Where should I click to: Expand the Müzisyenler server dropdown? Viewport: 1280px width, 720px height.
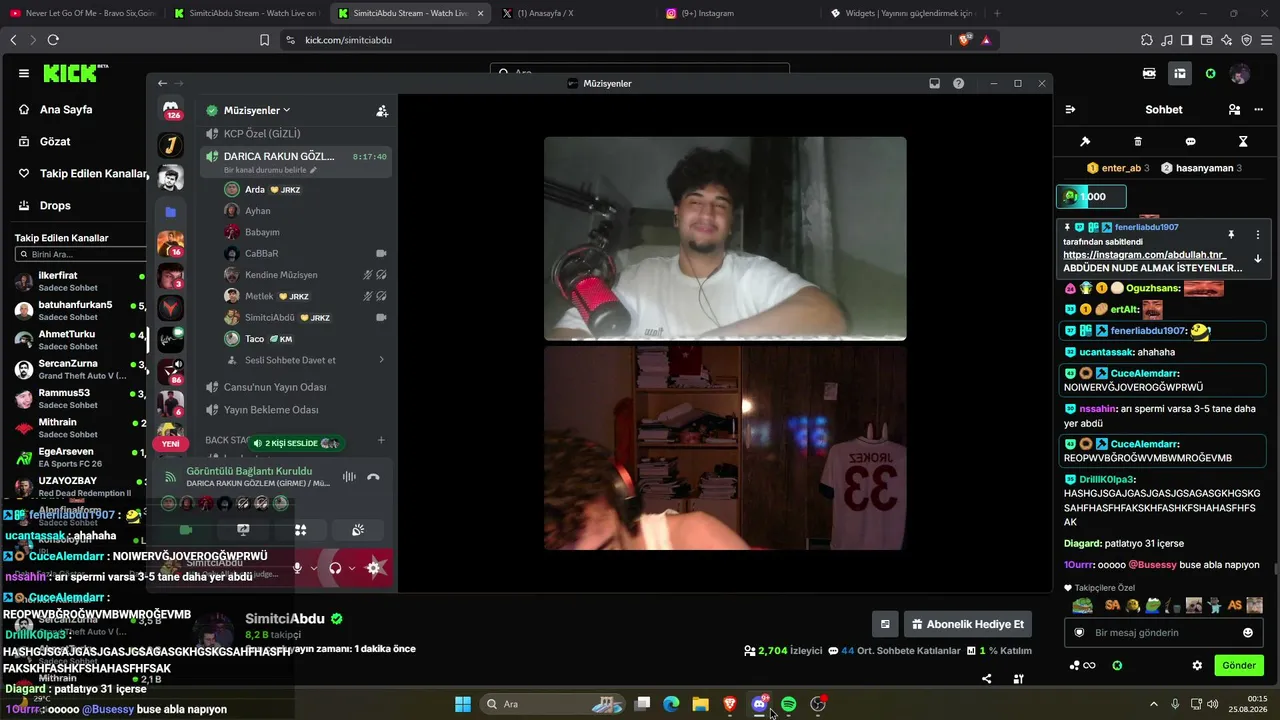point(257,110)
